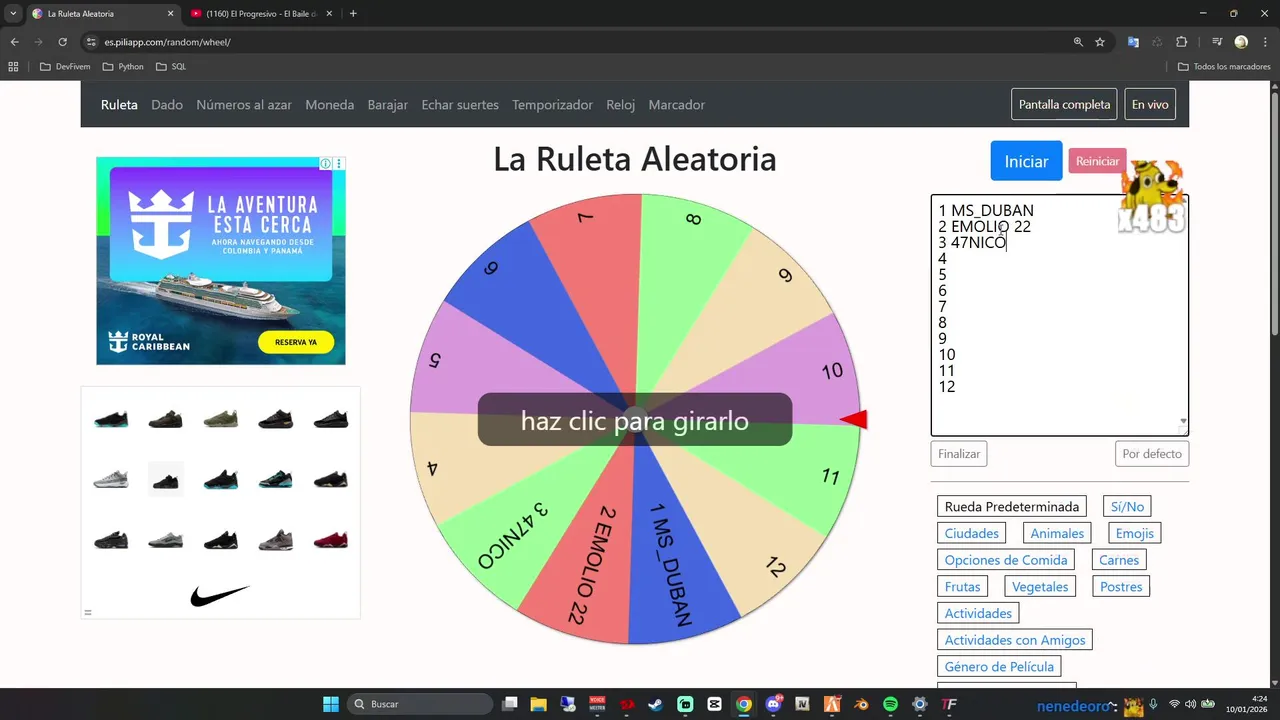Open File Explorer from the taskbar

tap(538, 704)
